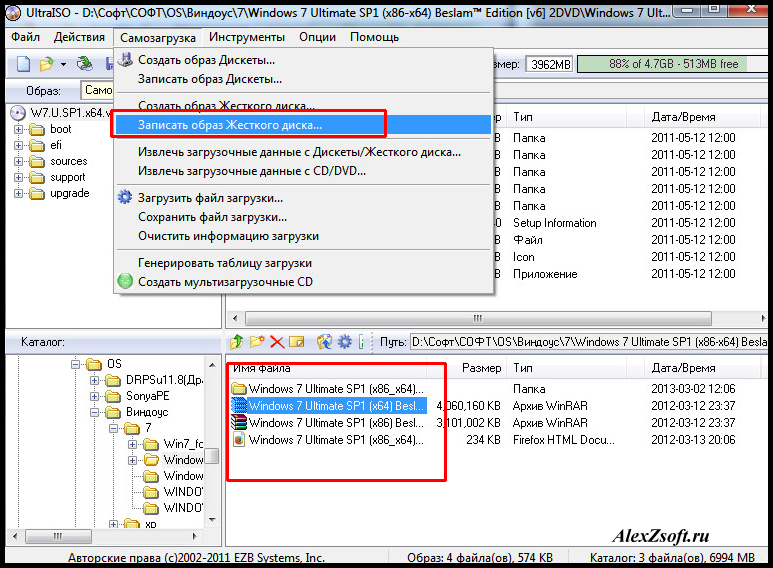The width and height of the screenshot is (773, 568).
Task: Click the blue gear settings icon in catalog toolbar
Action: click(x=345, y=341)
